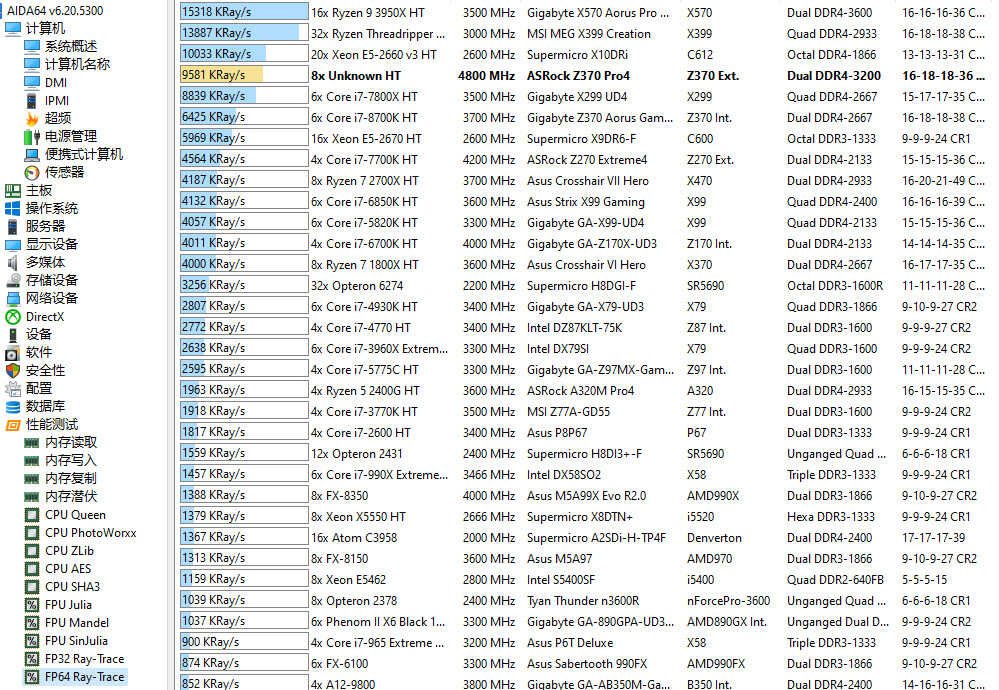Open the CPU PhotoWorxx benchmark page
Screen dimensions: 999x690
click(90, 533)
